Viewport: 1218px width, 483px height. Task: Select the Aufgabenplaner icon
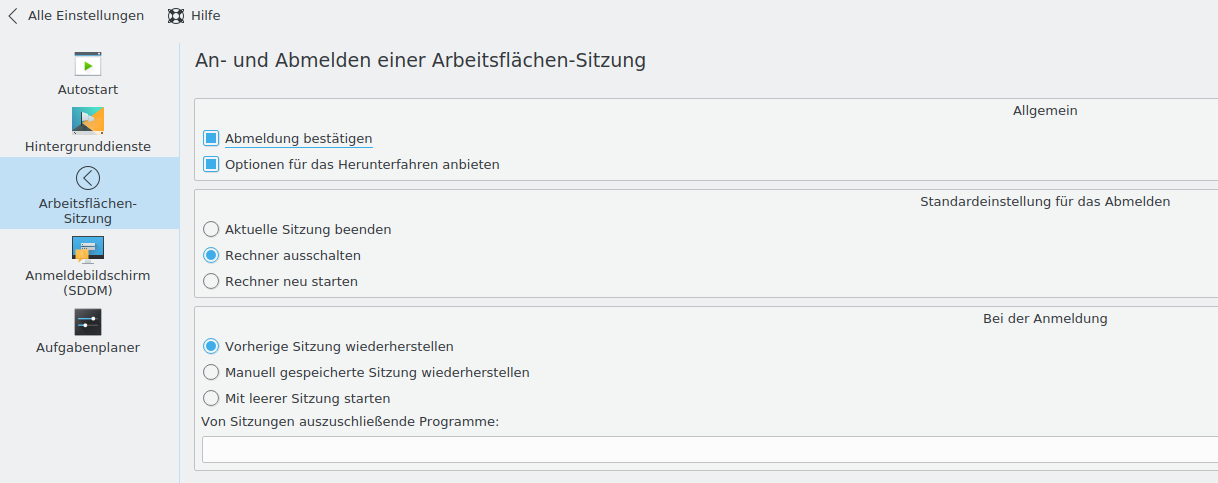[88, 322]
